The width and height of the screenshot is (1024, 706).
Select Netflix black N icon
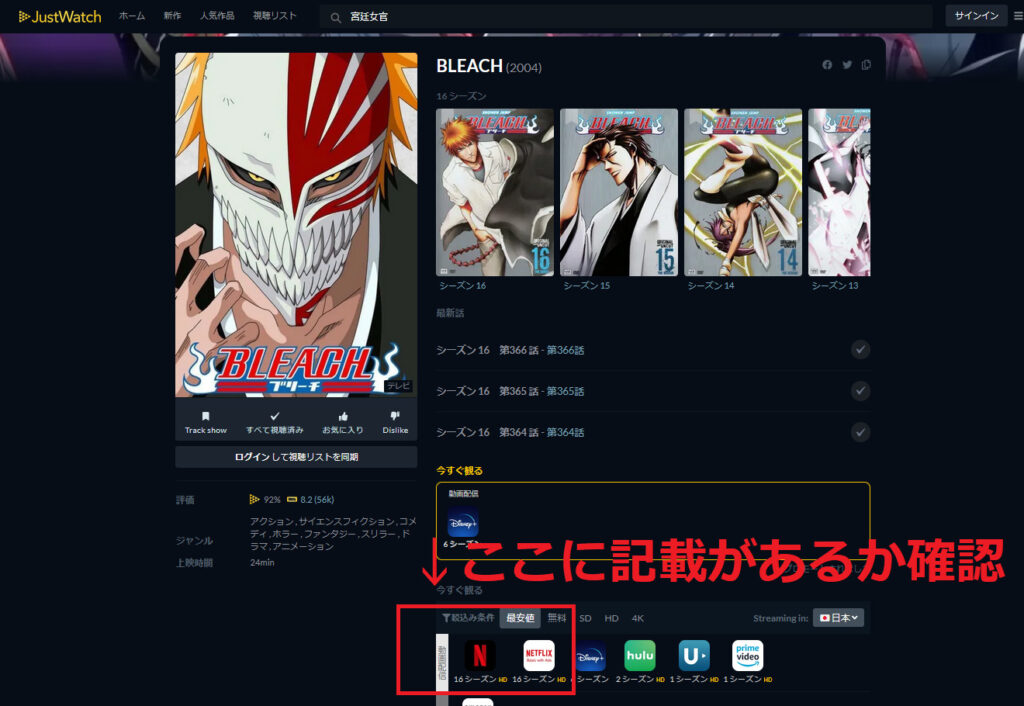[x=480, y=655]
